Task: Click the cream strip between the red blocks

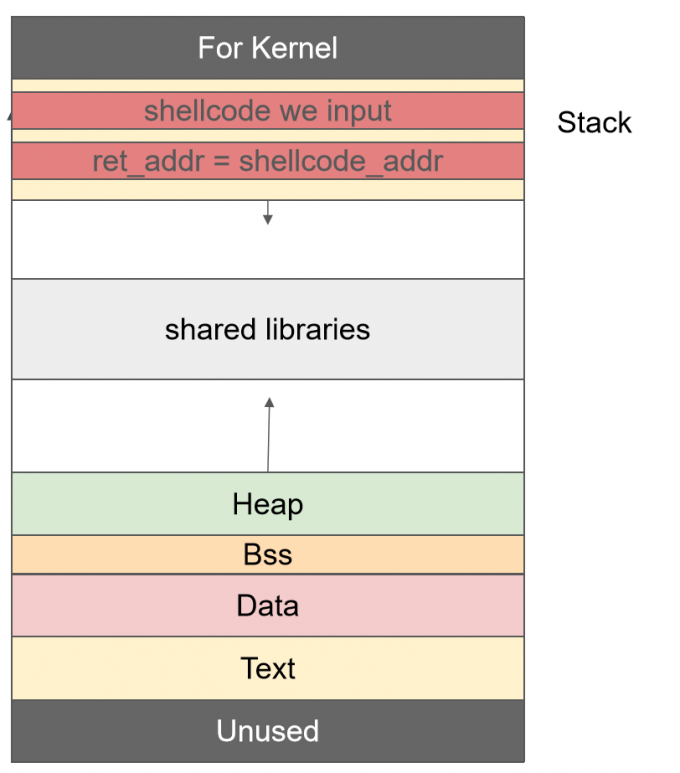Action: pyautogui.click(x=268, y=136)
